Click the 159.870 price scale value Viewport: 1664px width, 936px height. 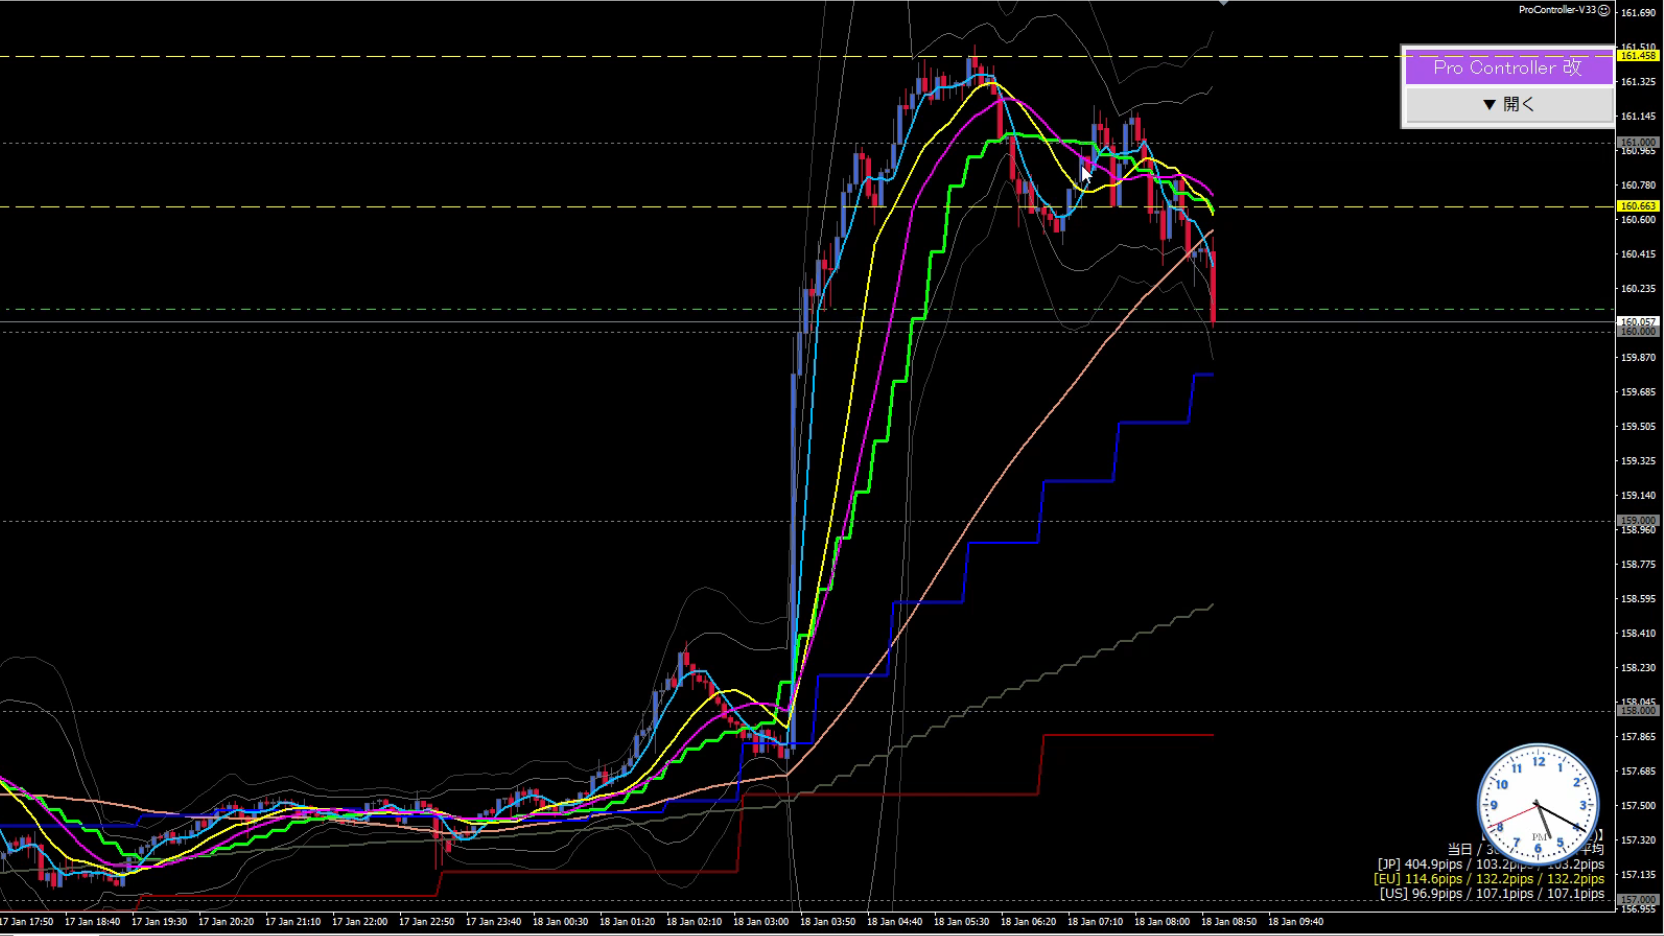[x=1638, y=358]
